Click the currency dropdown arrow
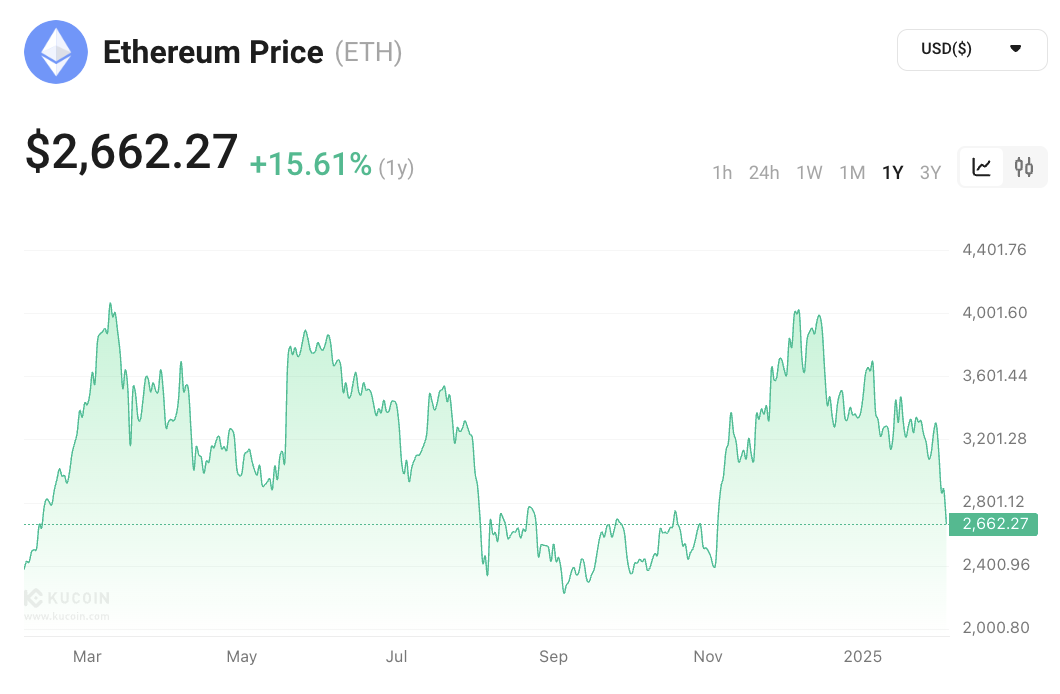Screen dimensions: 1060x694 click(1015, 49)
